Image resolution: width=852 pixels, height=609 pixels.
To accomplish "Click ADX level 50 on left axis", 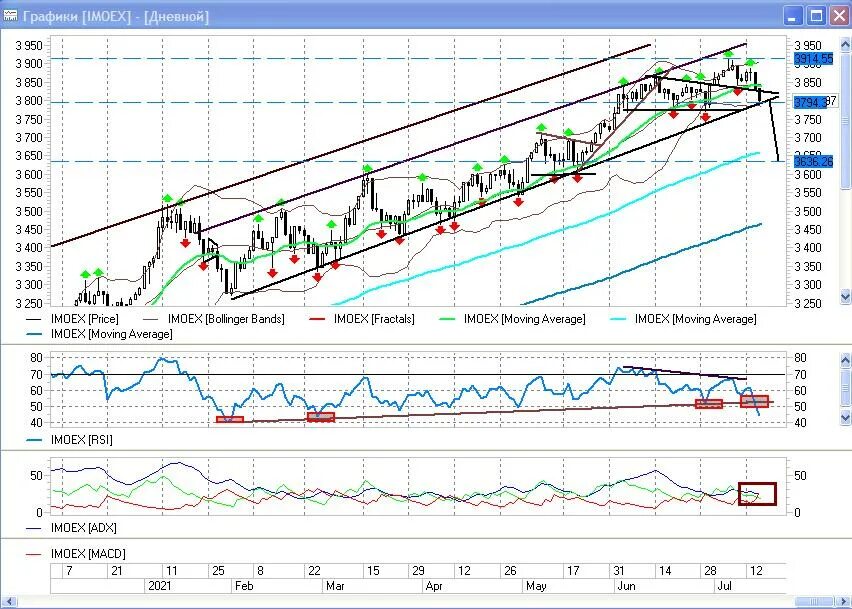I will [x=36, y=476].
